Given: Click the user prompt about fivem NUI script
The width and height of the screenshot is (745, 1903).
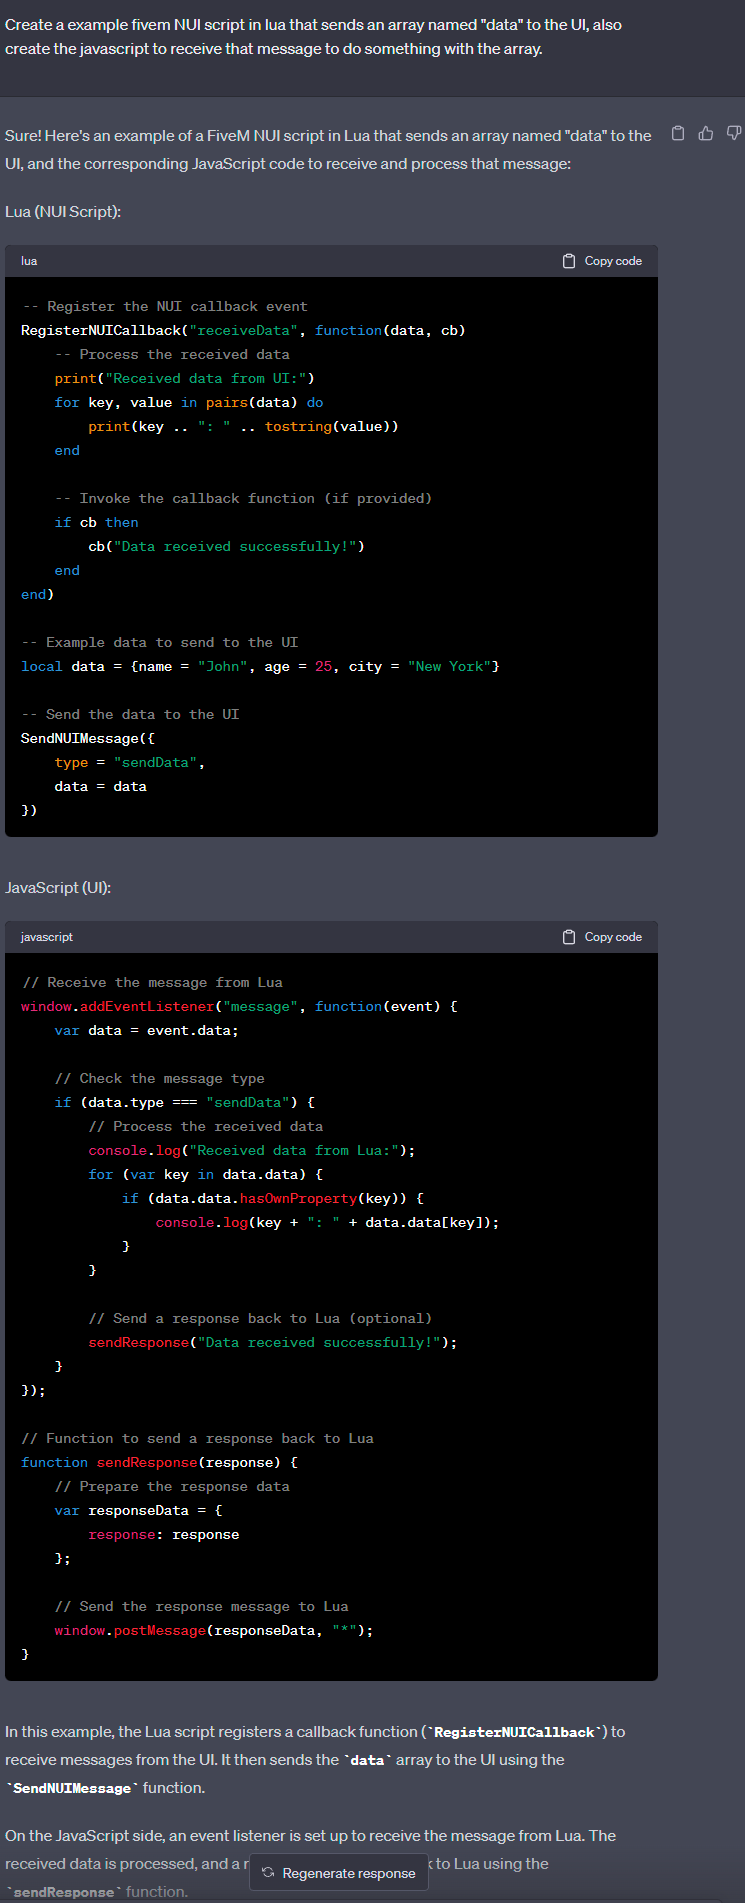Looking at the screenshot, I should (x=313, y=36).
